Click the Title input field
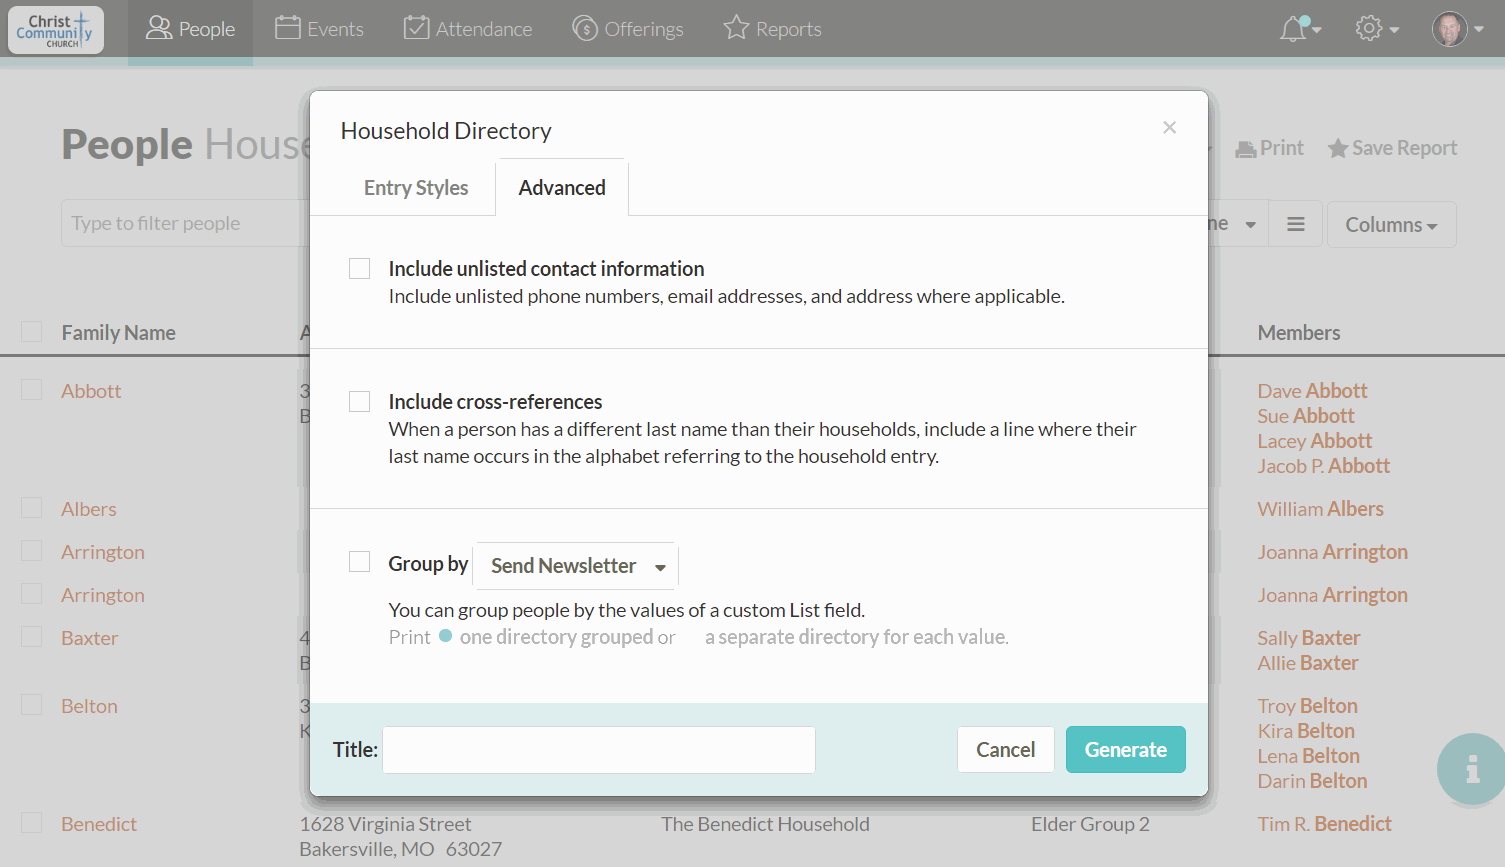Screen dimensions: 1505x867 pos(597,749)
